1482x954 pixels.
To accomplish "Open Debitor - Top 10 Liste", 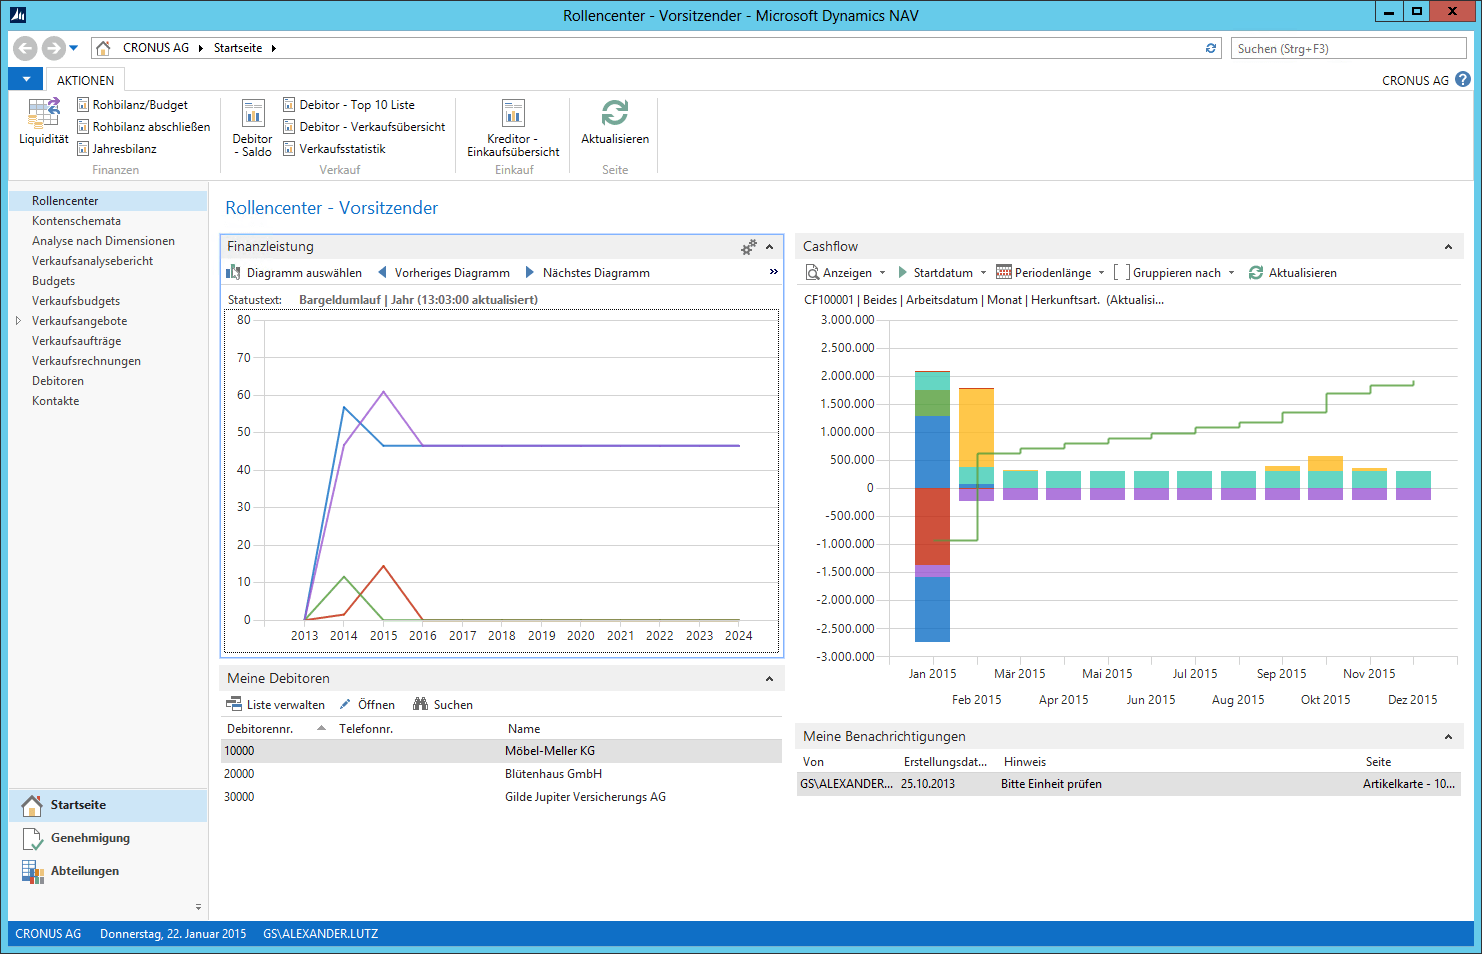I will point(349,105).
